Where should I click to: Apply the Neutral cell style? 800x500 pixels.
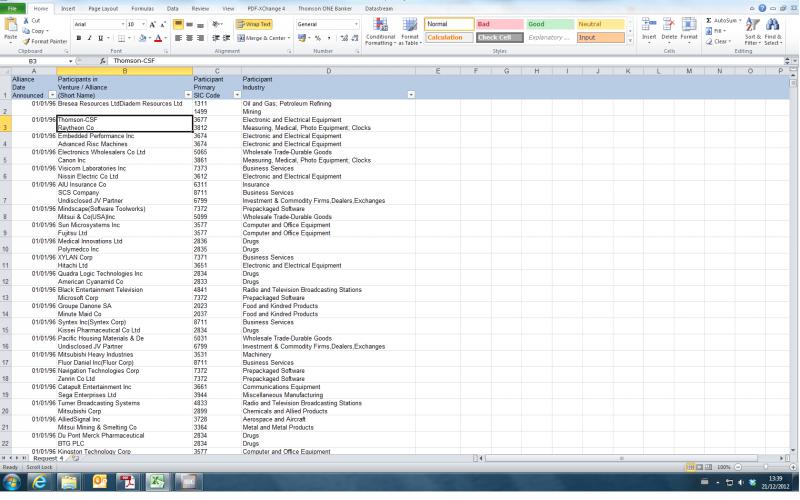tap(601, 24)
